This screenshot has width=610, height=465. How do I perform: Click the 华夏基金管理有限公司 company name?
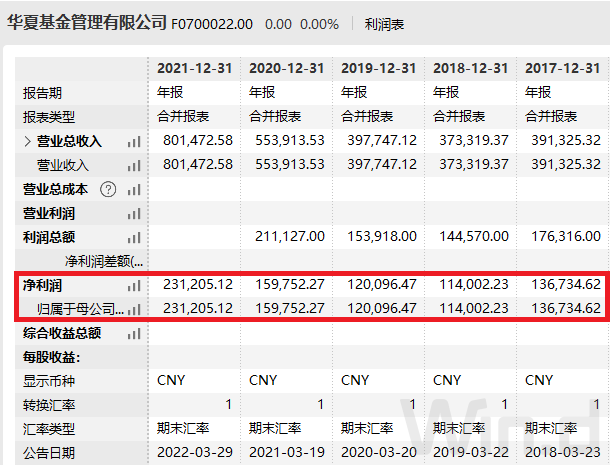[x=86, y=21]
